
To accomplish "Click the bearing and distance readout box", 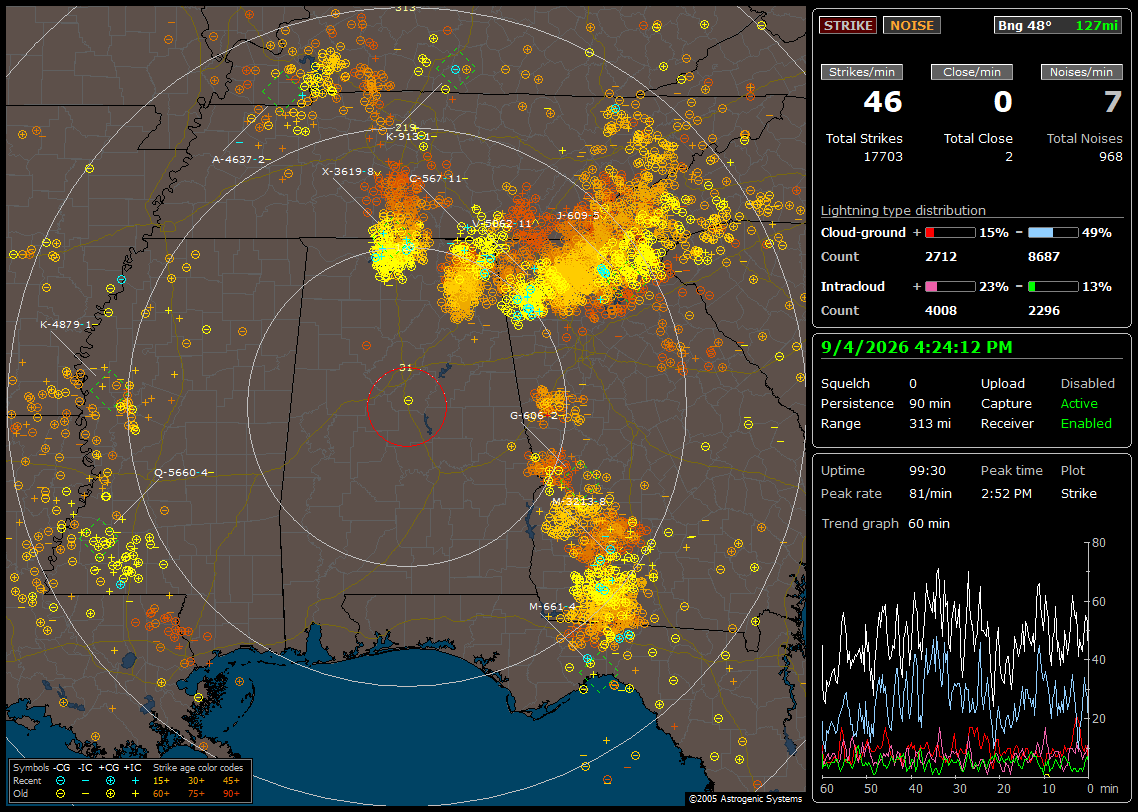I will pos(1058,25).
